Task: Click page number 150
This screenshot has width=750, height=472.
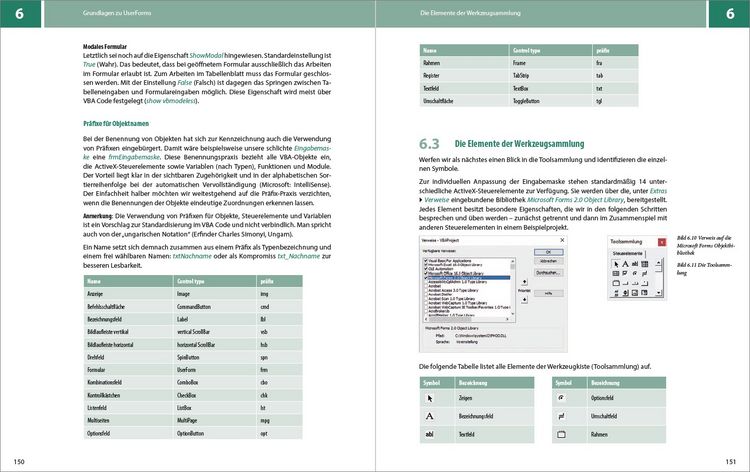Action: [19, 461]
